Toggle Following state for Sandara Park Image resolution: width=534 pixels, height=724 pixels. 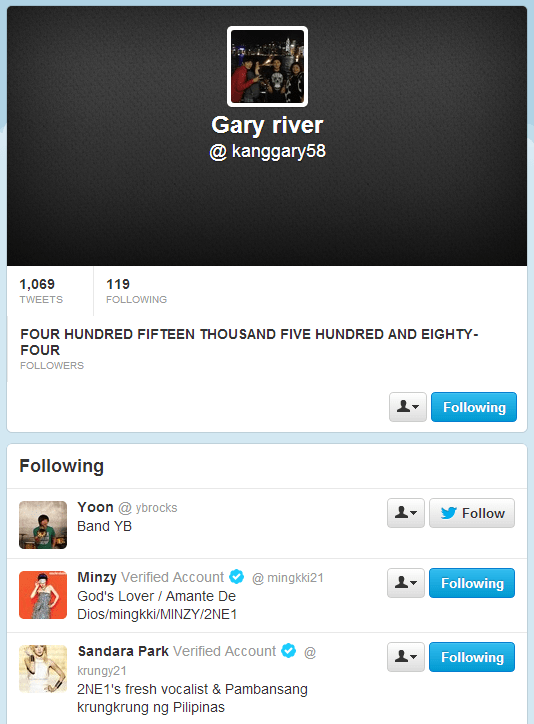tap(472, 657)
